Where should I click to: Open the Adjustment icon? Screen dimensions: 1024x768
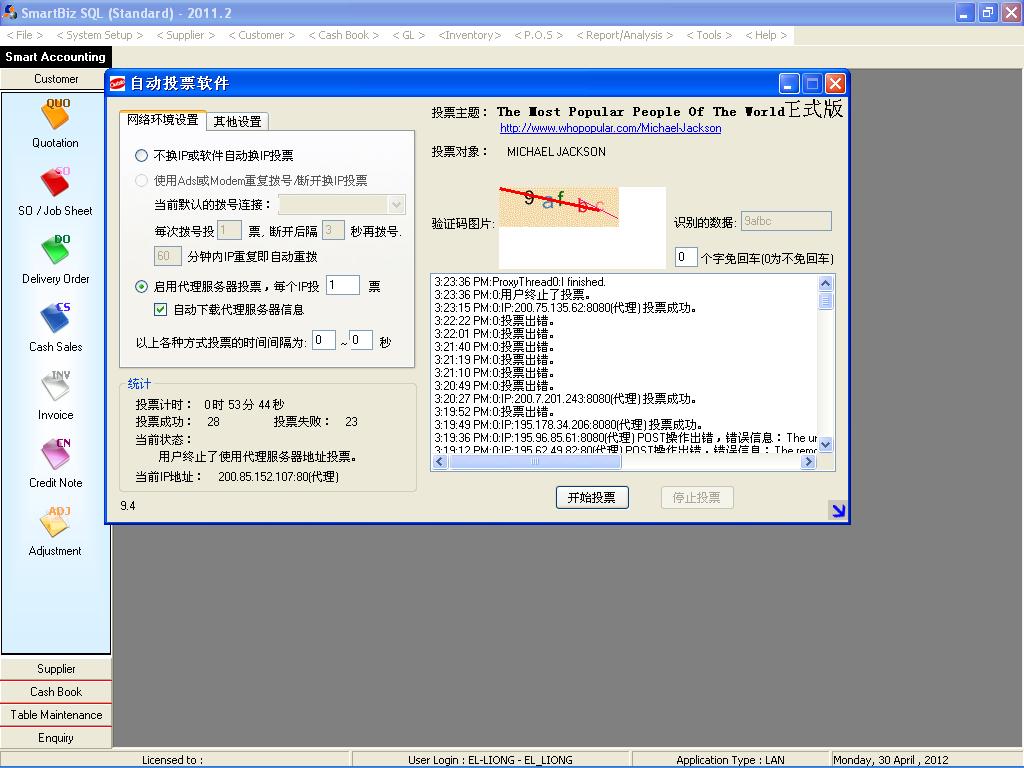(56, 522)
